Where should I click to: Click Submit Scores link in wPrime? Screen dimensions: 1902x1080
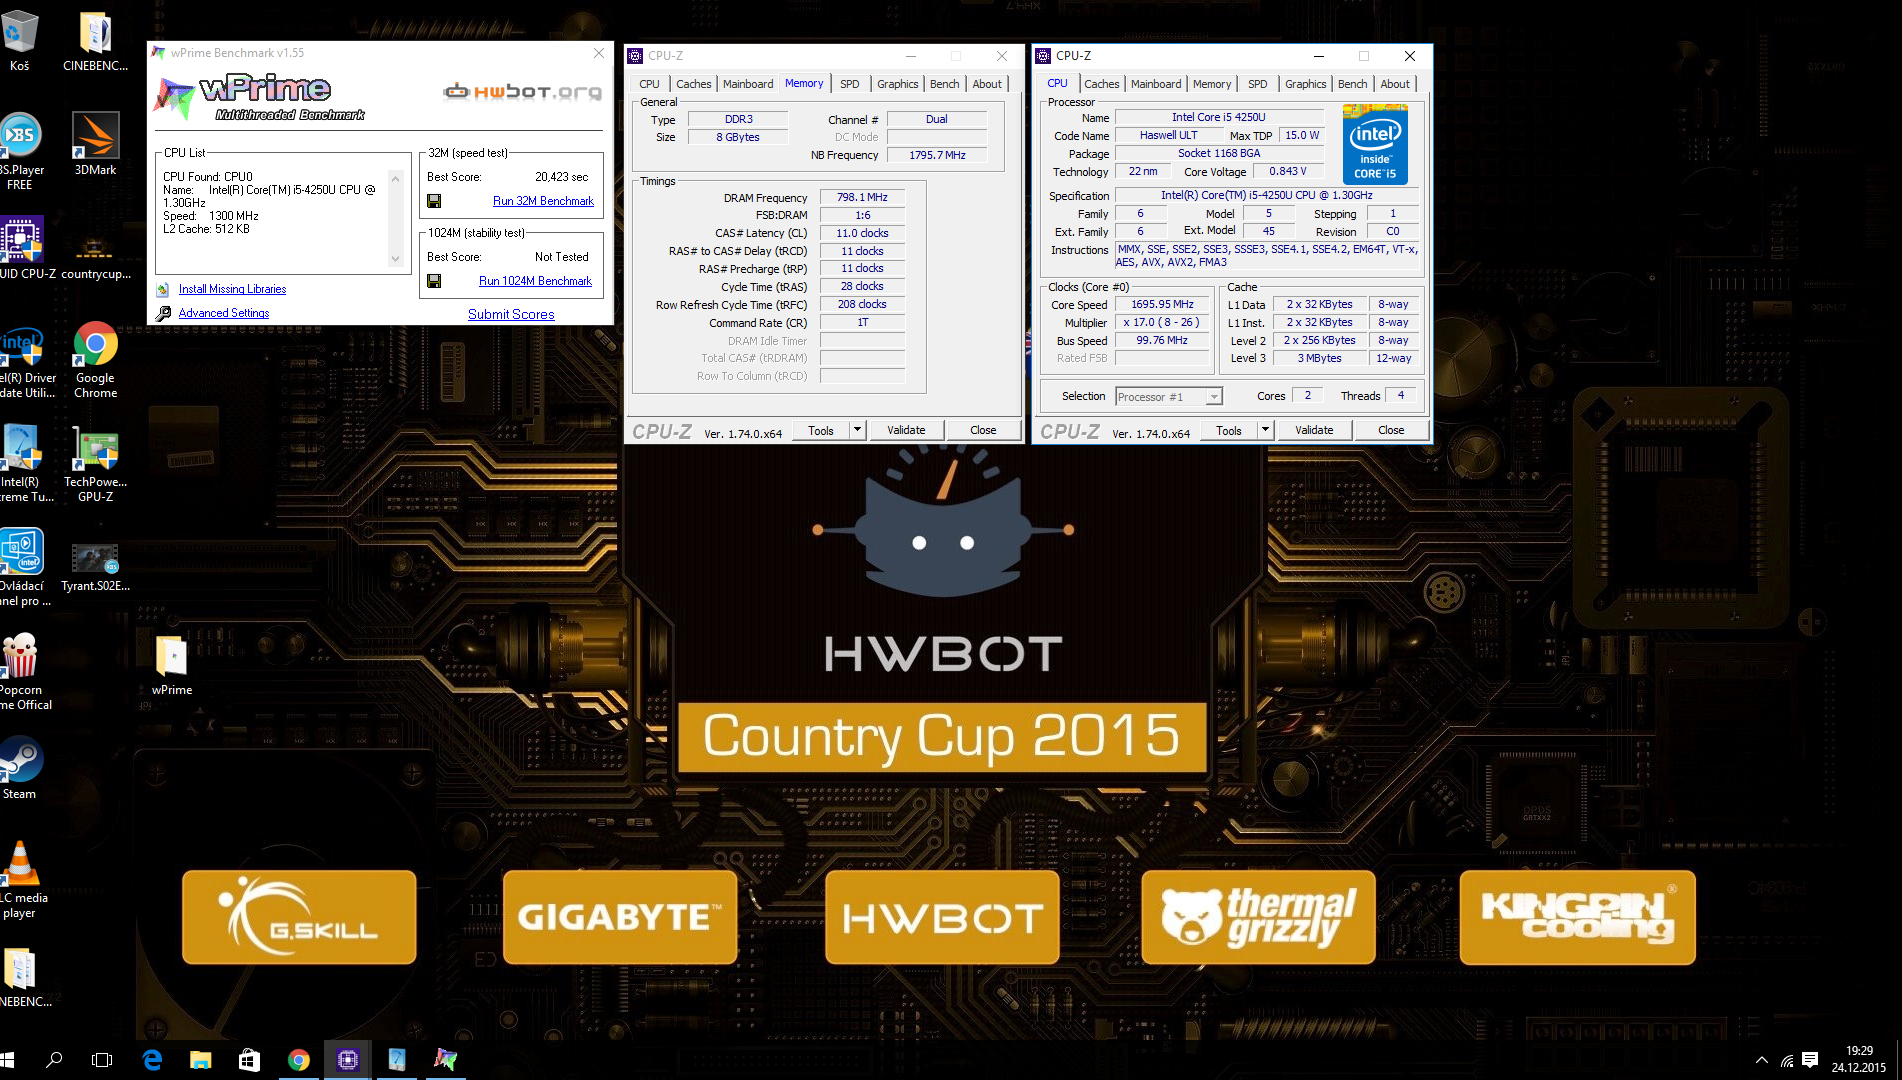coord(511,314)
